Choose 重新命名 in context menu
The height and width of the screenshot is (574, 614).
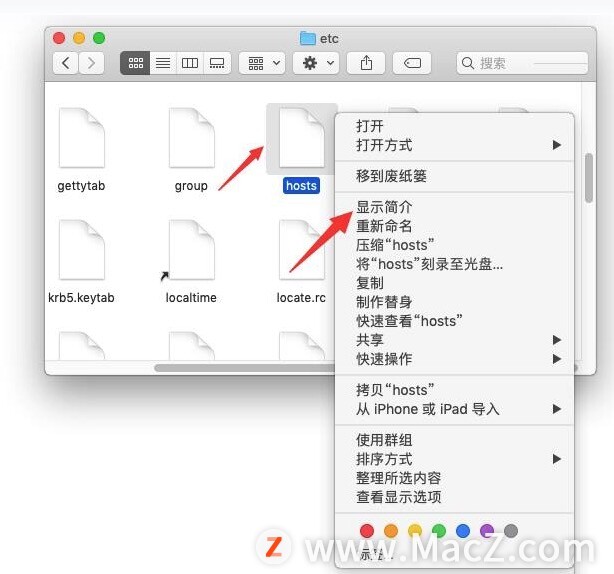click(454, 226)
